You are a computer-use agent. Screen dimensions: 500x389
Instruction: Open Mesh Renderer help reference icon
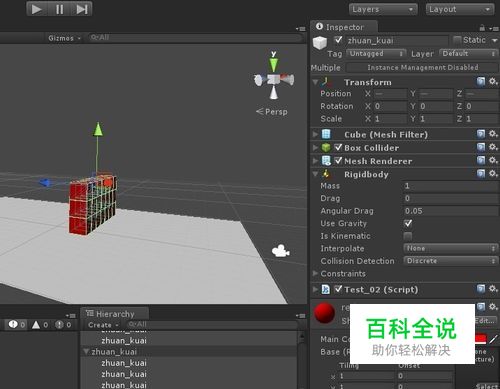pyautogui.click(x=481, y=160)
